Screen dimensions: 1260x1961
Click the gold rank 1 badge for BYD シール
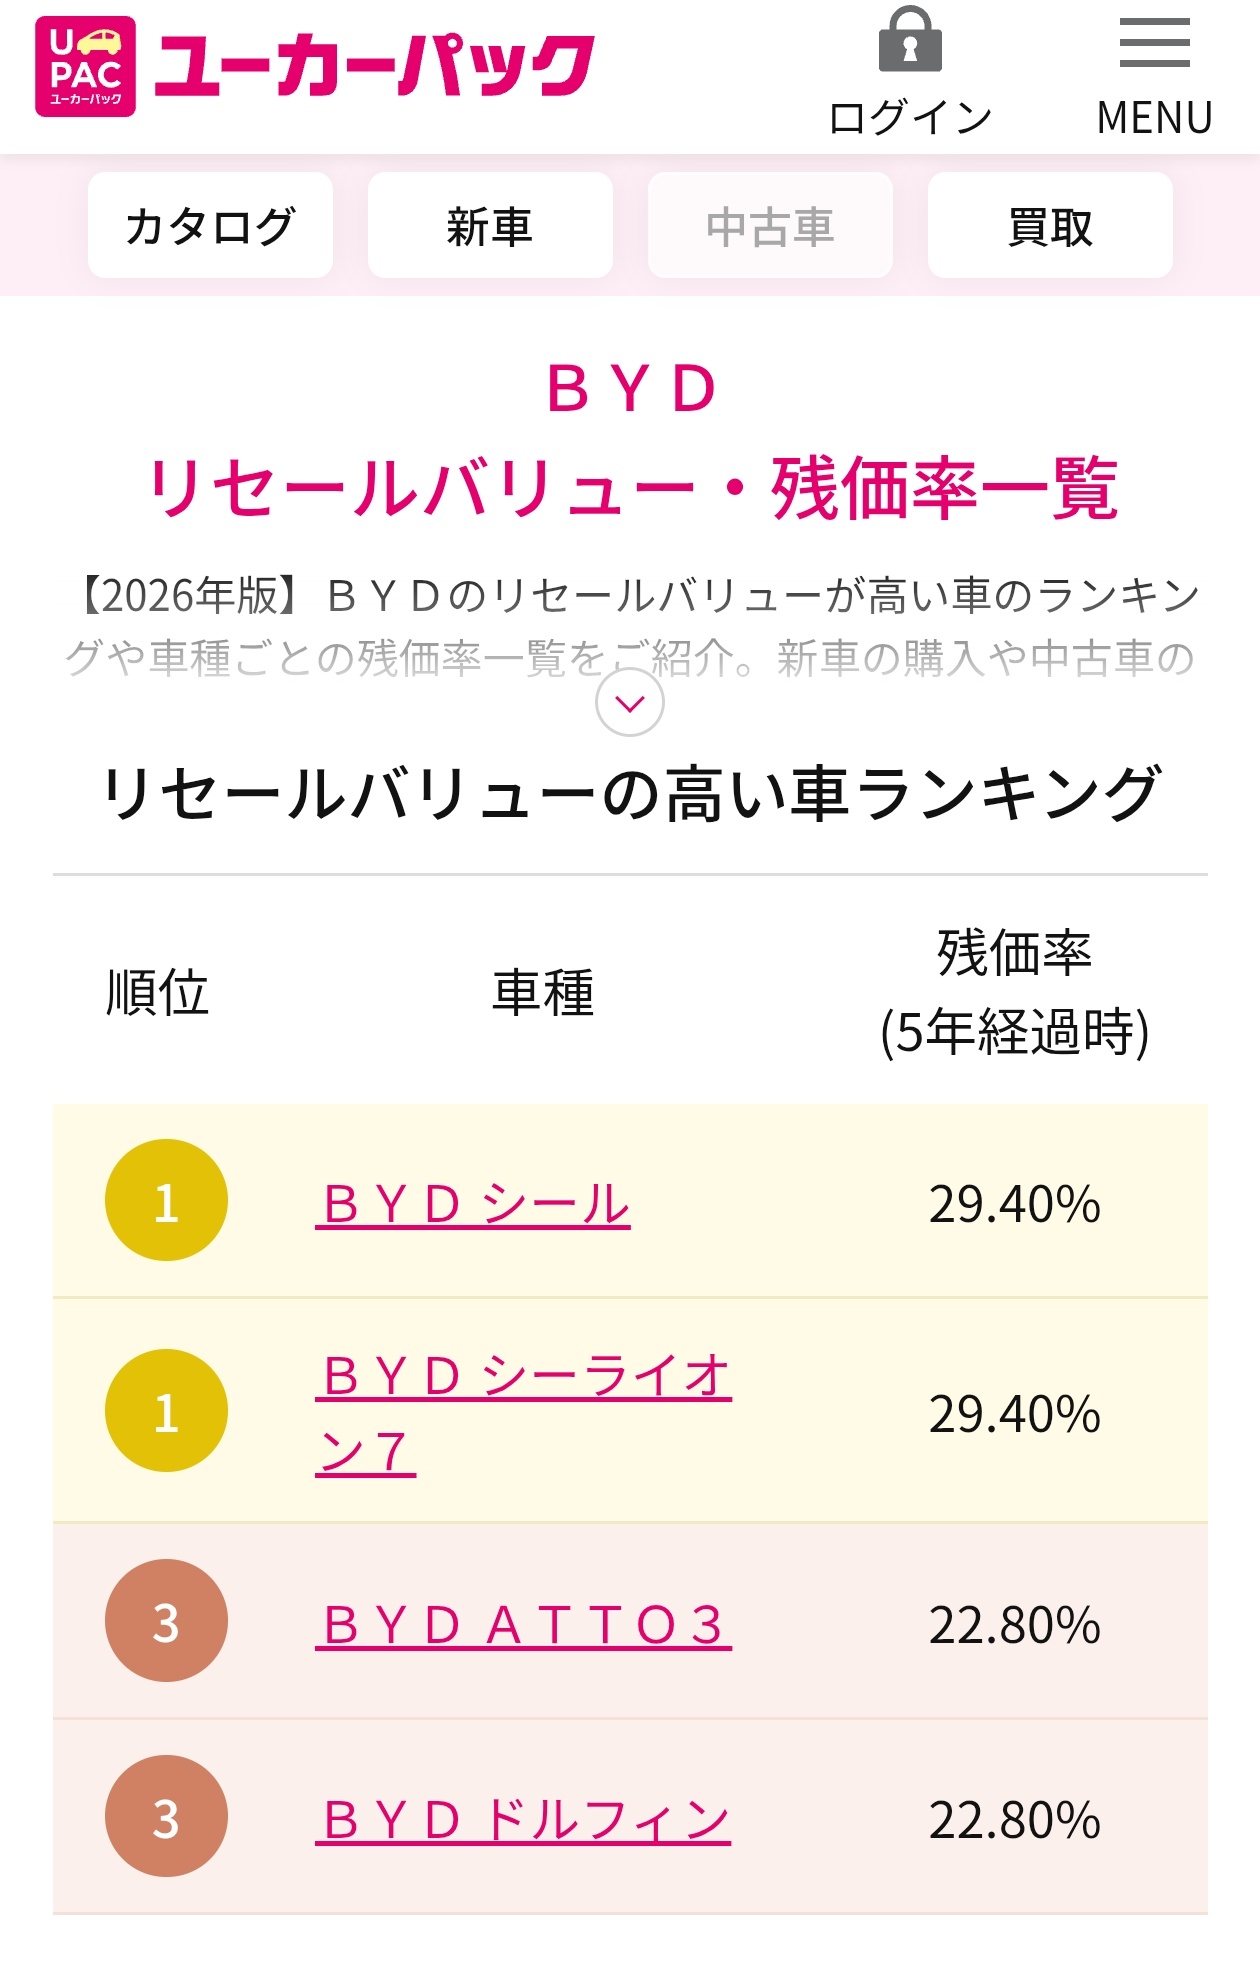[166, 1200]
